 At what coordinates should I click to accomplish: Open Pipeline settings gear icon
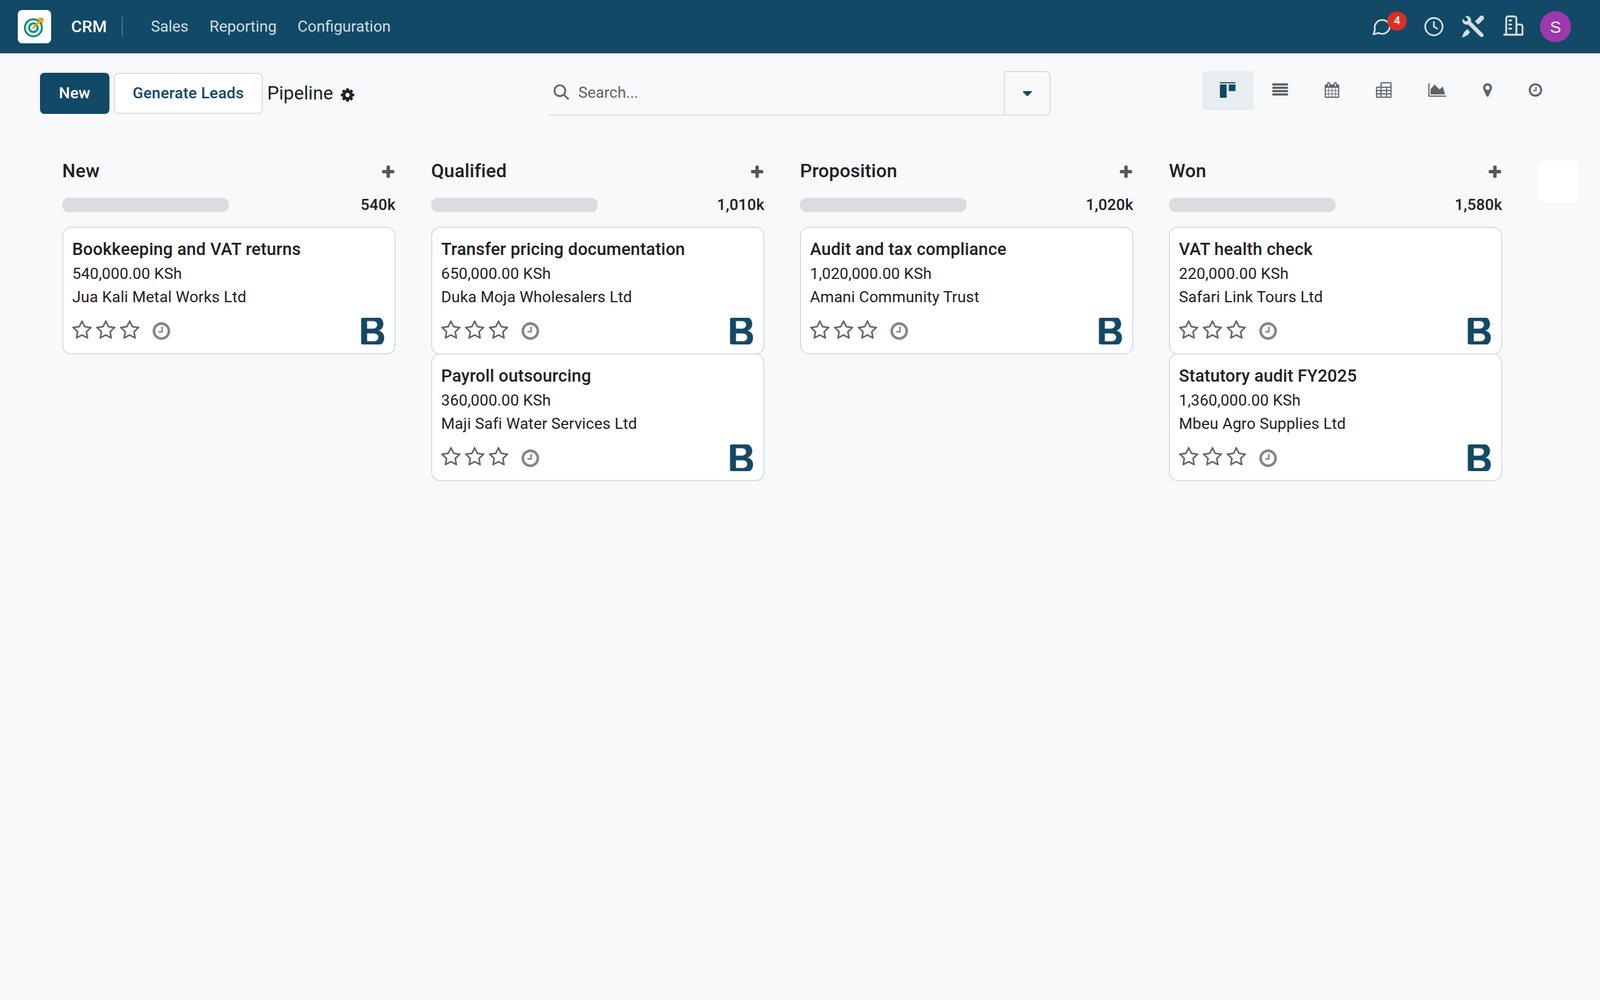click(347, 95)
